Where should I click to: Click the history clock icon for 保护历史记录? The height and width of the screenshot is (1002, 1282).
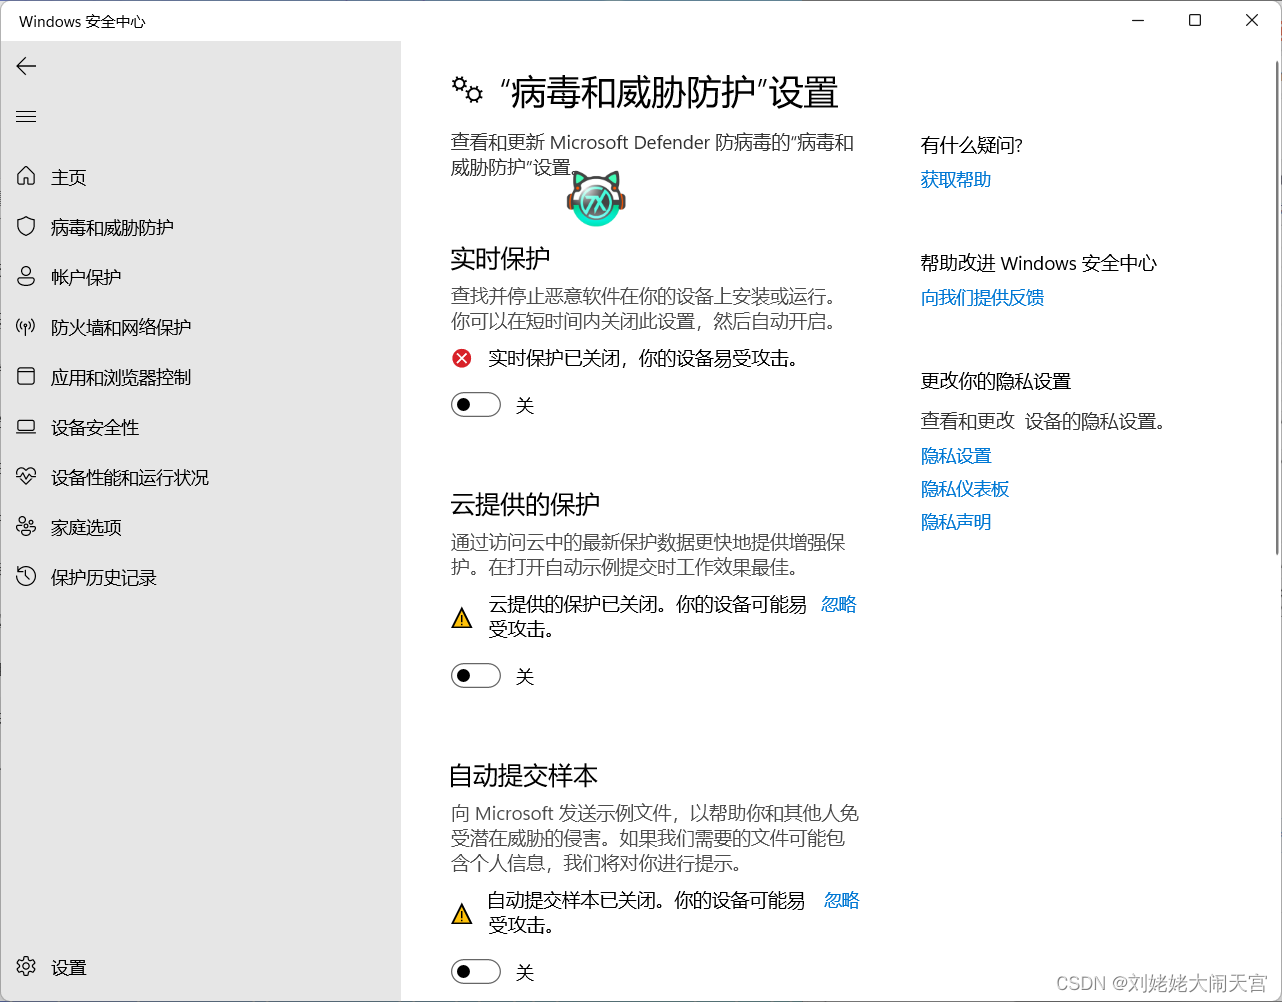[x=26, y=577]
